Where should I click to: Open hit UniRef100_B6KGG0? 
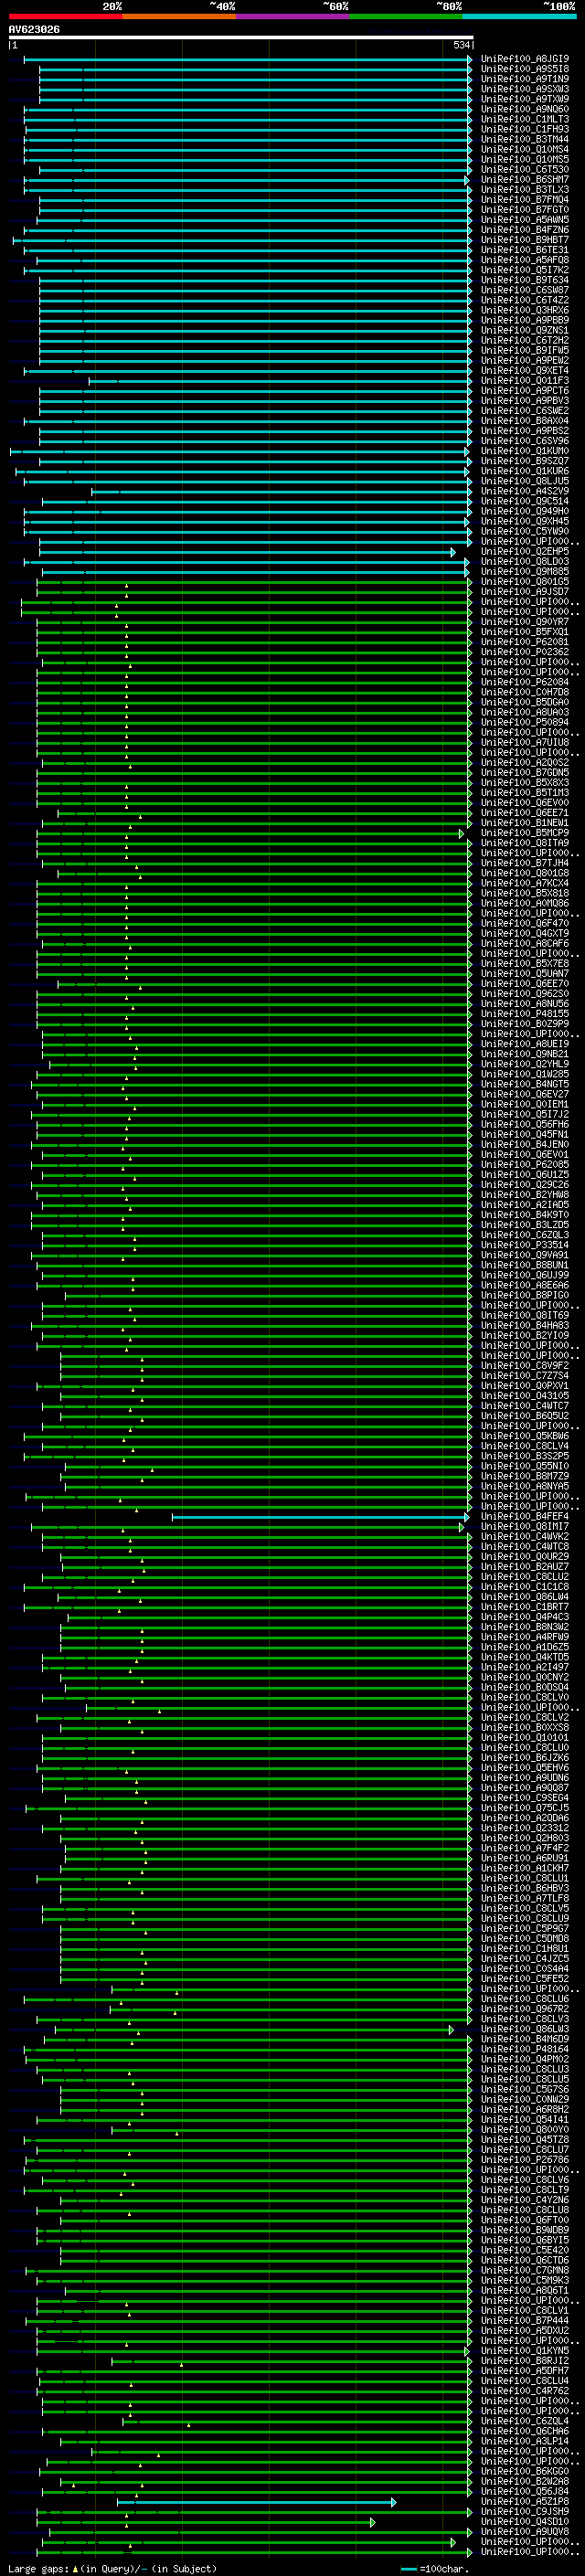525,2471
